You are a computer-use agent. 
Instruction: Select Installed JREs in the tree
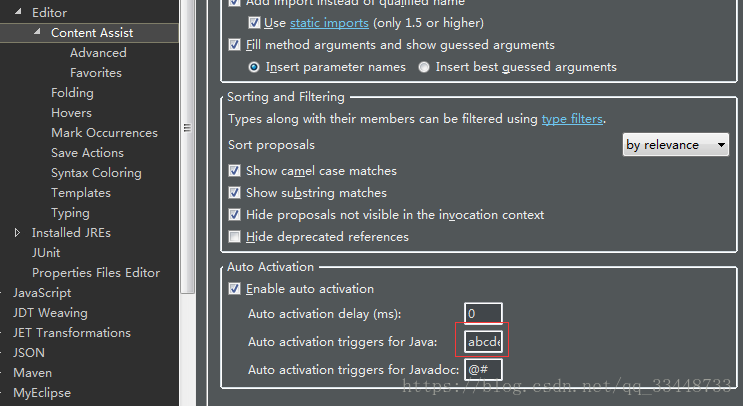pos(71,233)
